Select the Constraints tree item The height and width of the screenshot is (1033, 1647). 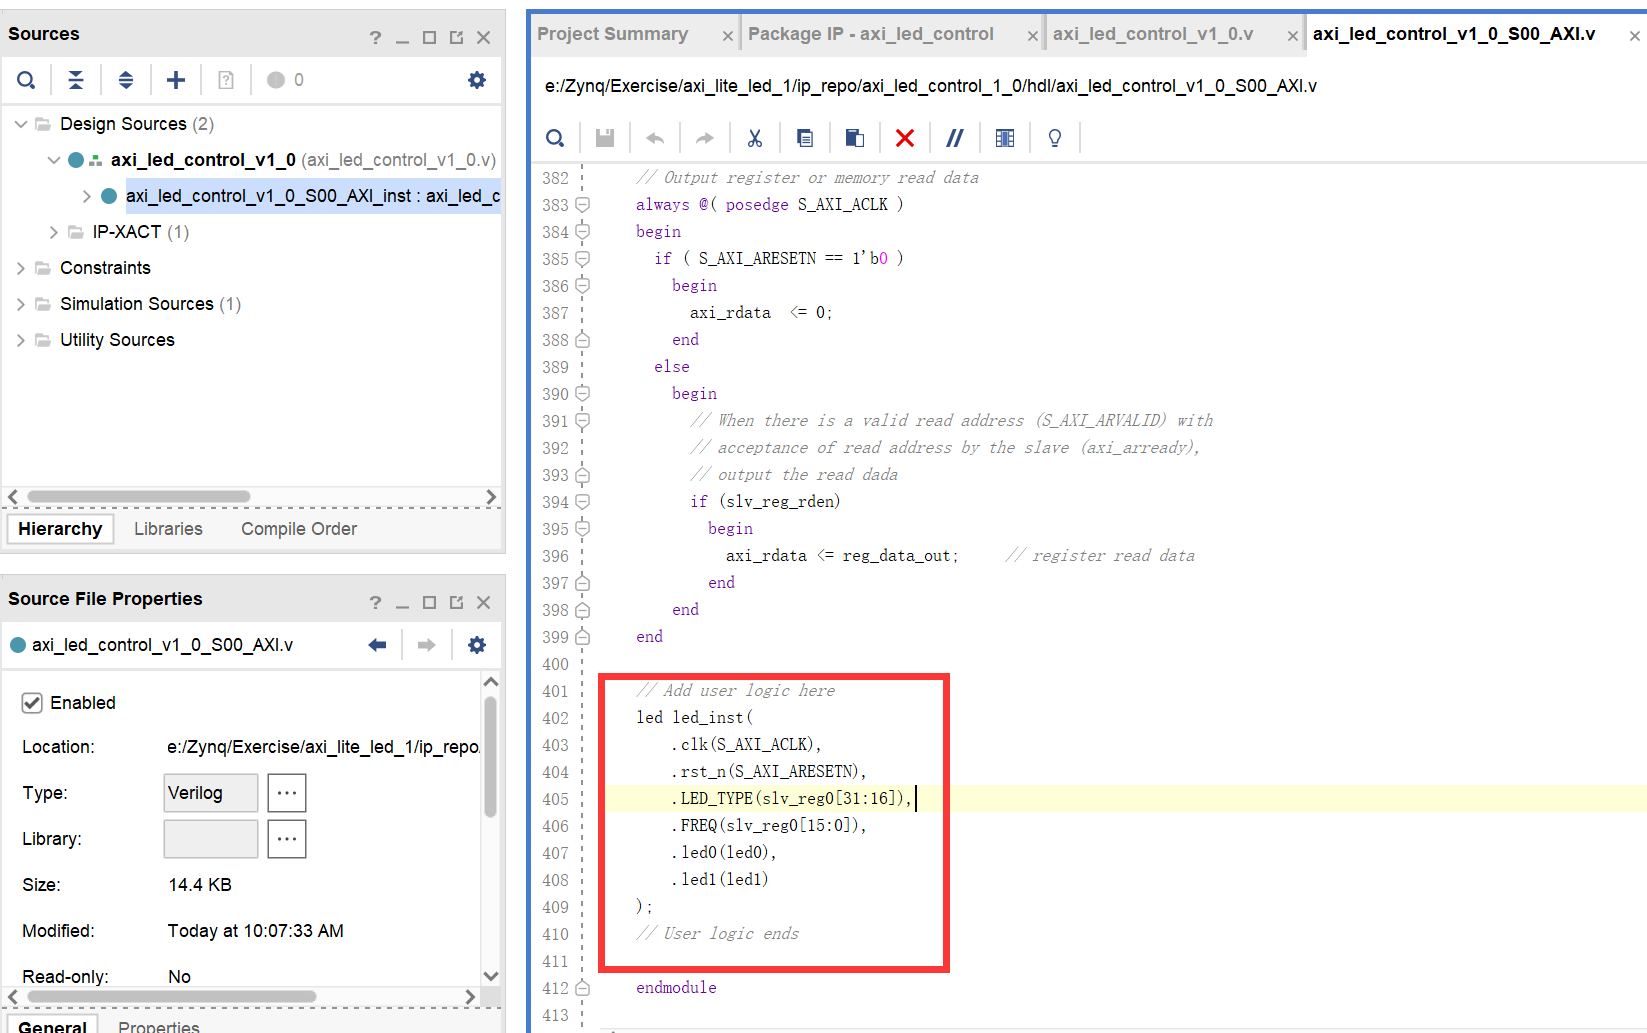(105, 268)
